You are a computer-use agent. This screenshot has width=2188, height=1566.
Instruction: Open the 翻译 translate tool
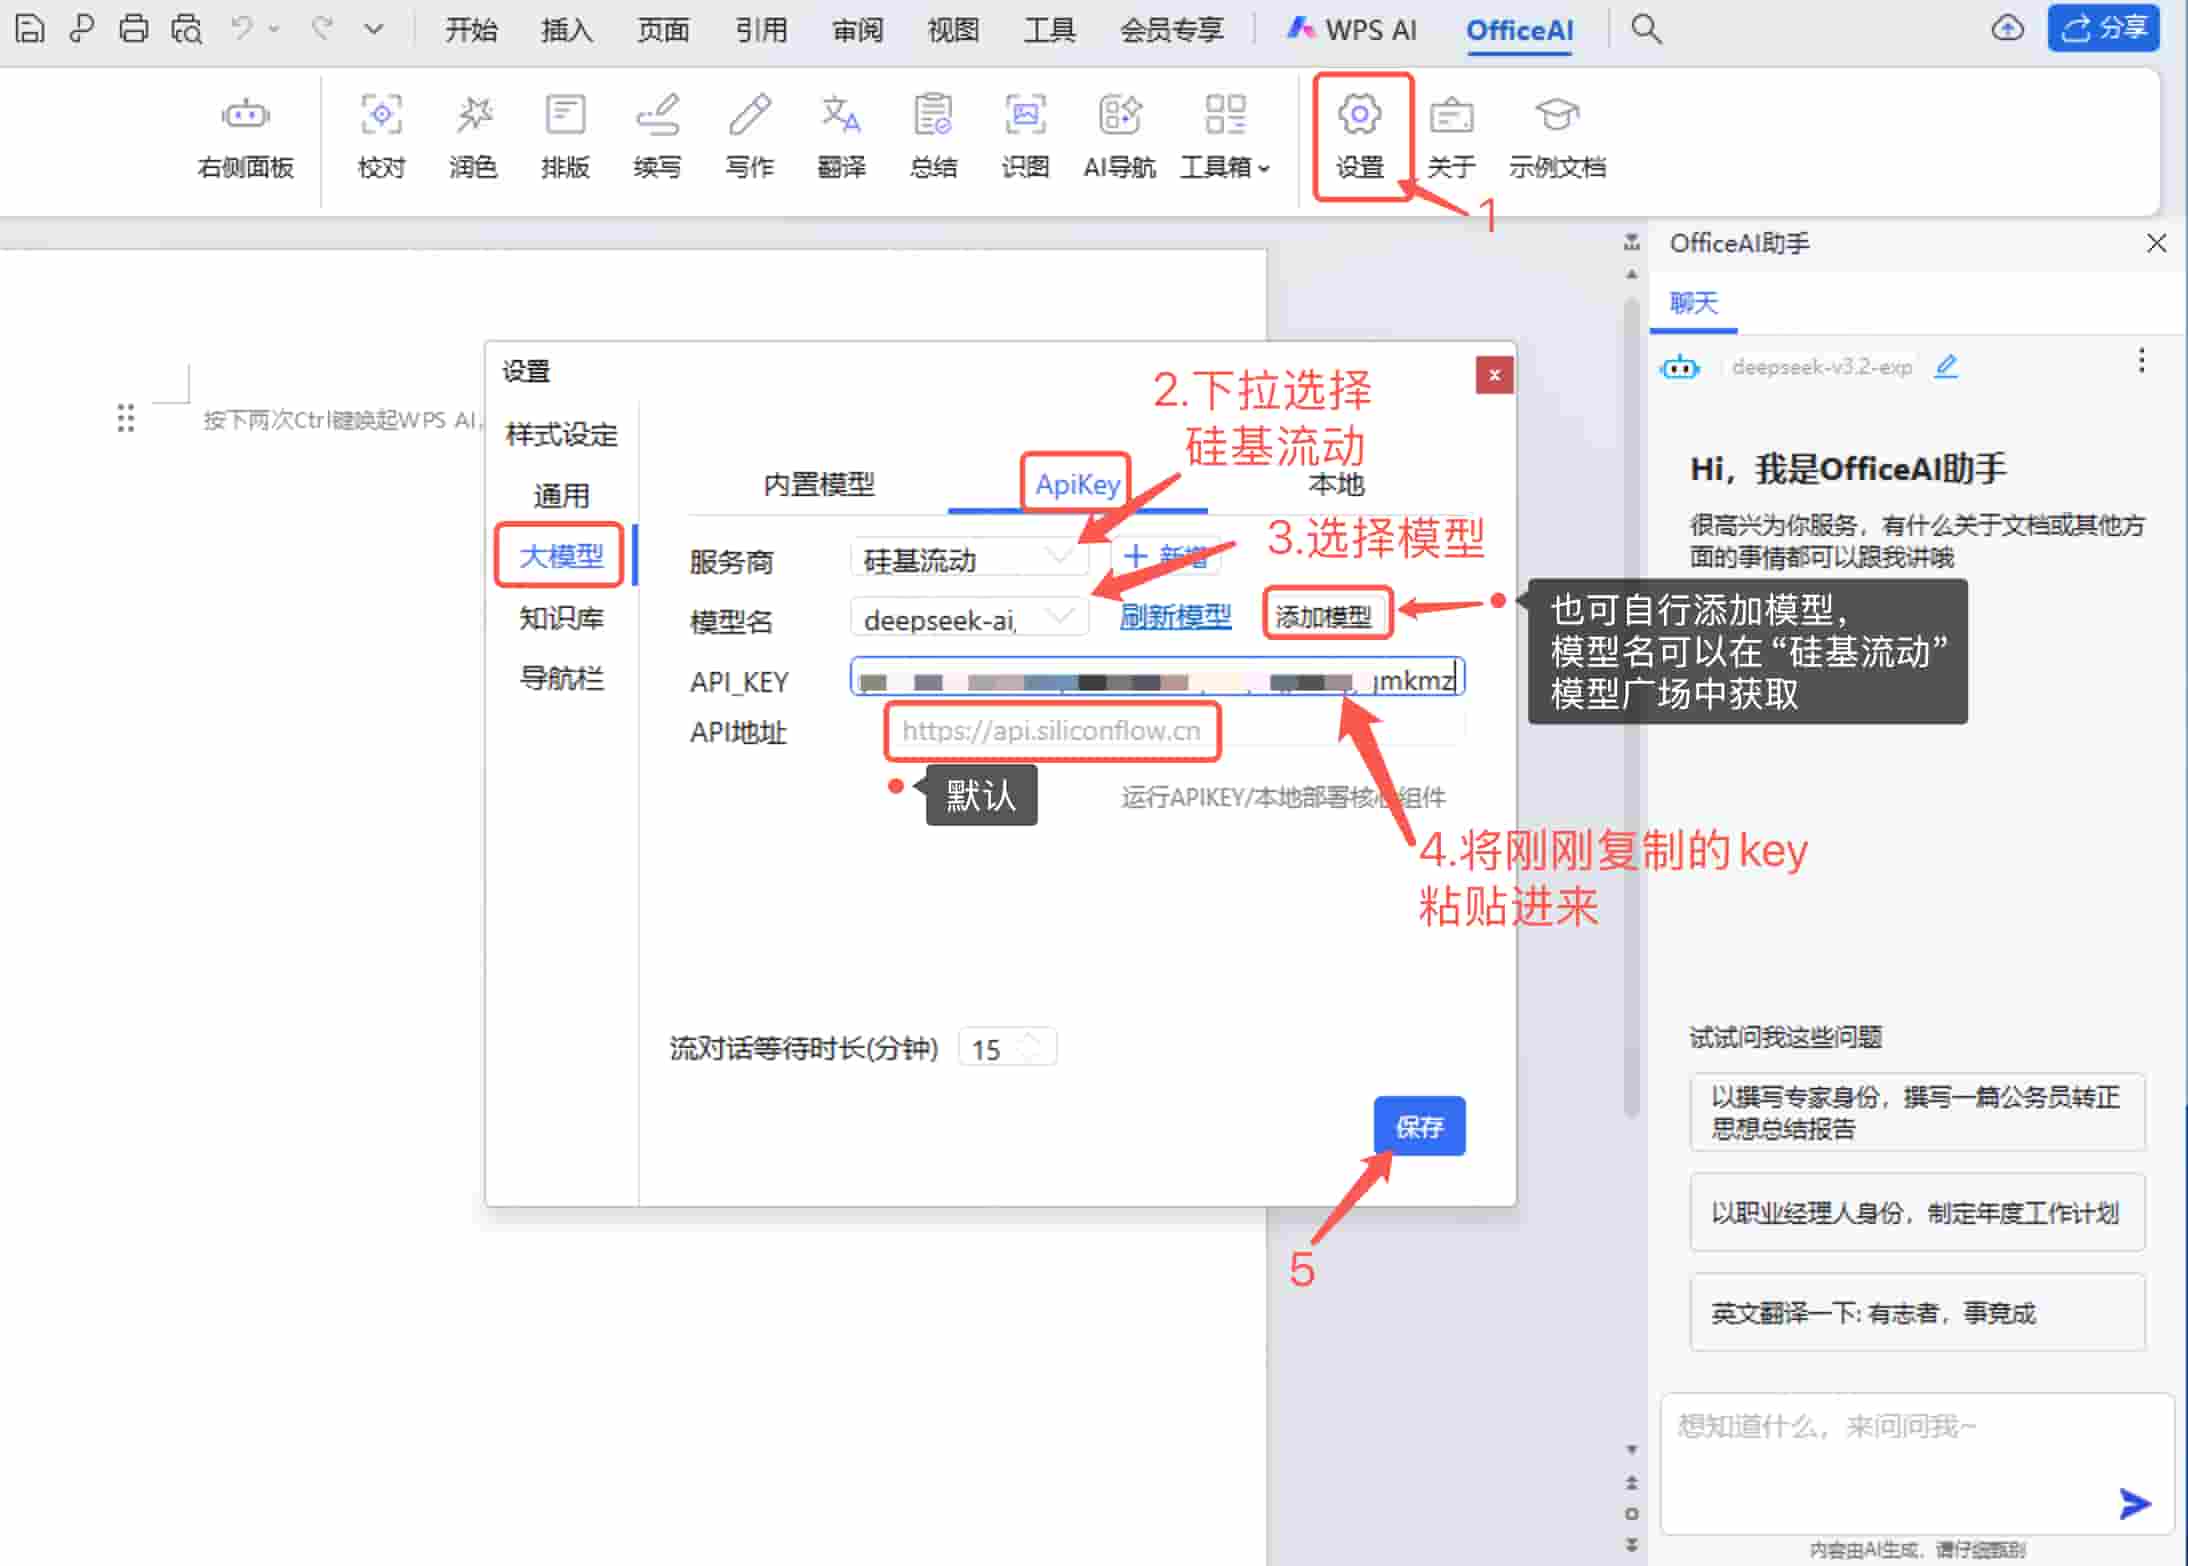click(841, 135)
